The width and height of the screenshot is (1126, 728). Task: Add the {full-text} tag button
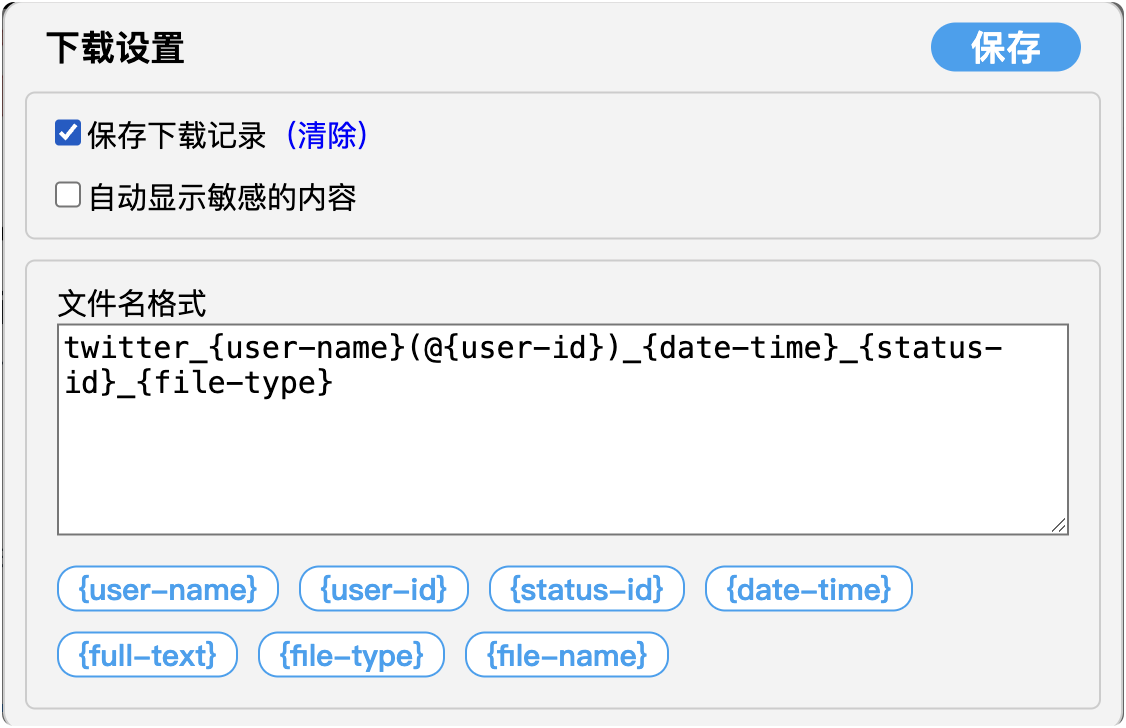(x=147, y=656)
